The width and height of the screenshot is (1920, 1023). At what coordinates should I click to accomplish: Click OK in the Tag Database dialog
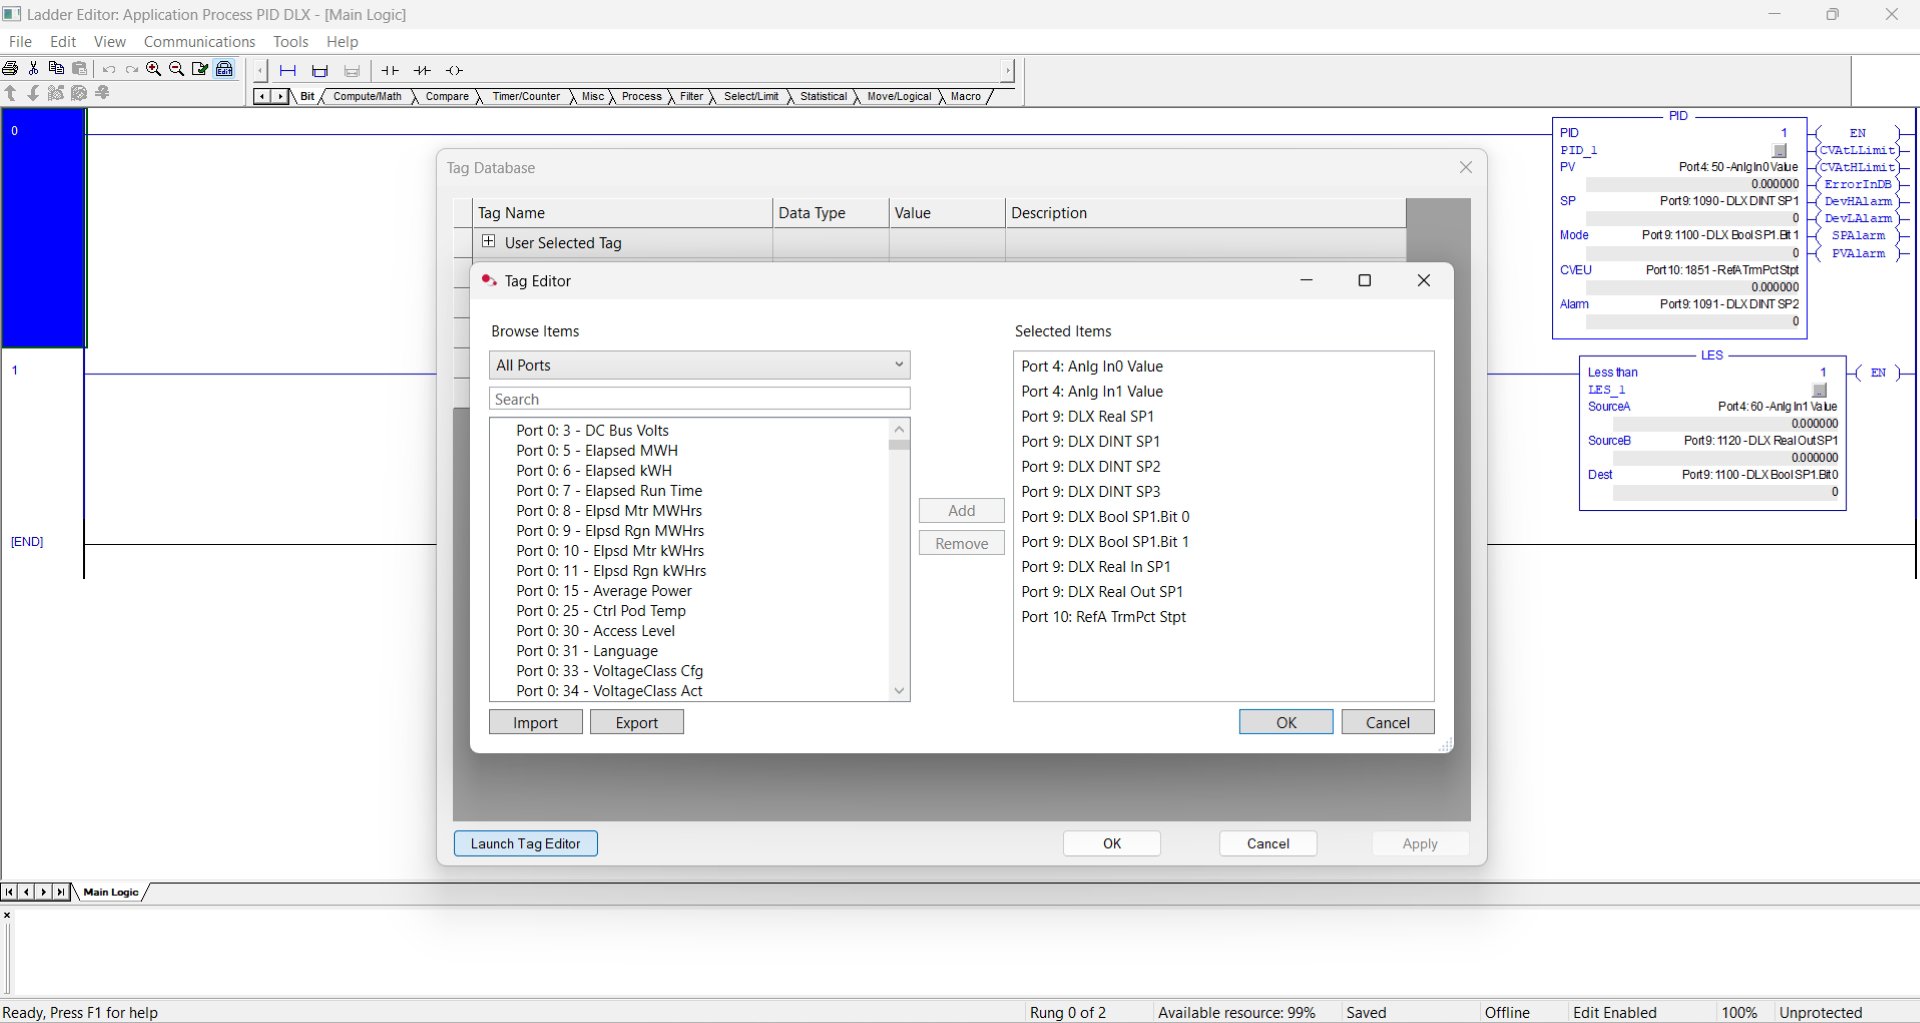1112,843
